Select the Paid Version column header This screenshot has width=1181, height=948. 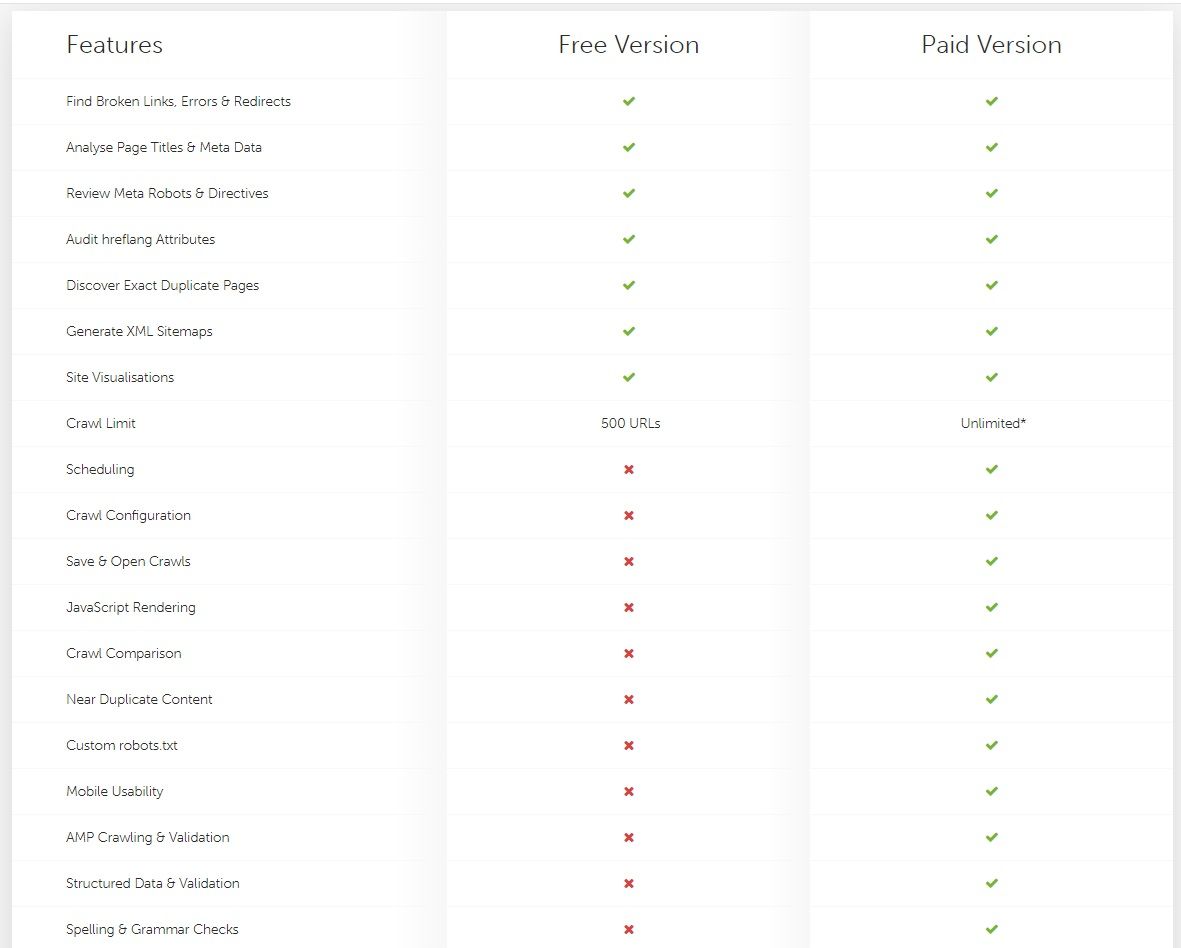[x=991, y=45]
